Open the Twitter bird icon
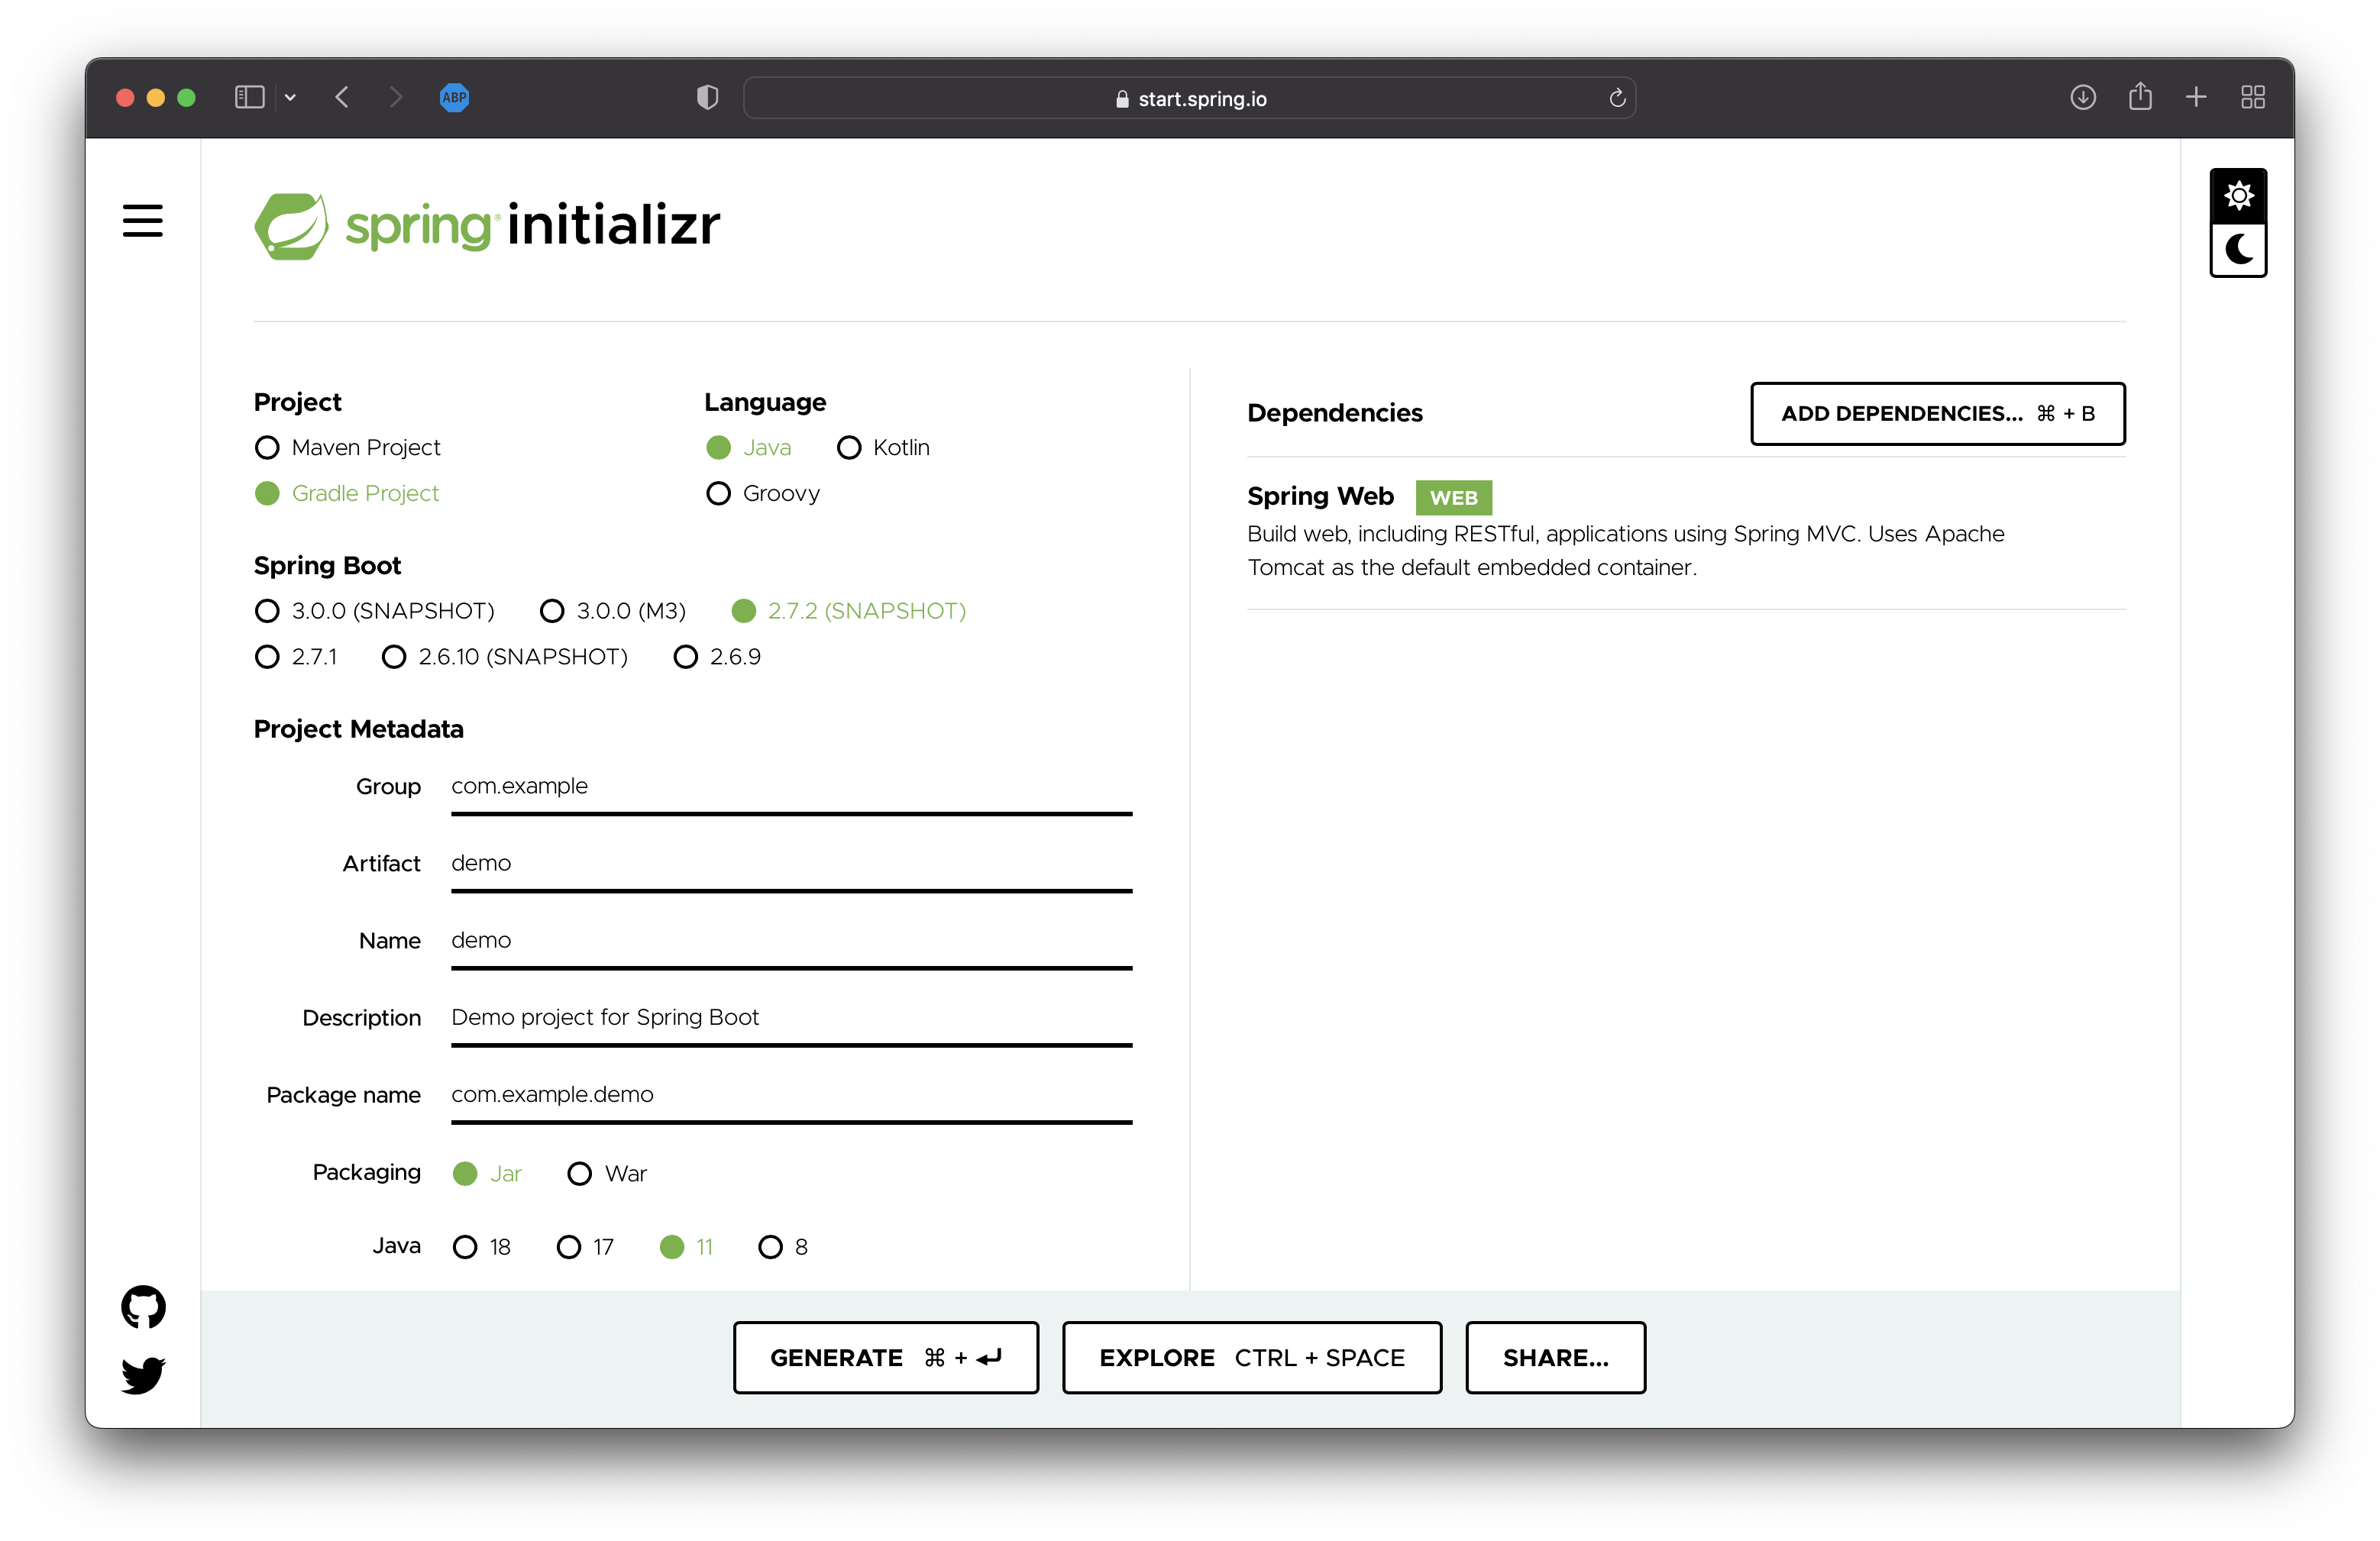2380x1541 pixels. pos(143,1375)
